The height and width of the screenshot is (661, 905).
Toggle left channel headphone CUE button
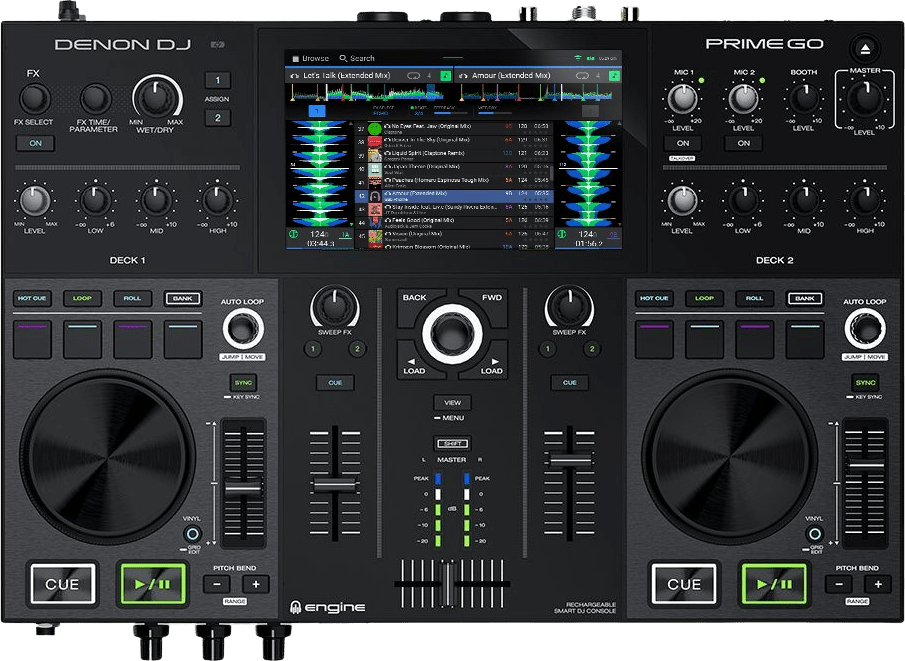335,383
